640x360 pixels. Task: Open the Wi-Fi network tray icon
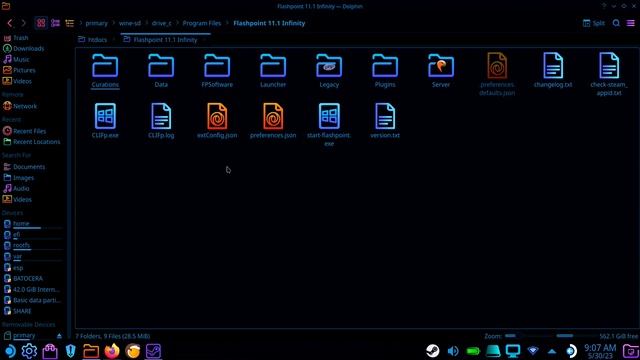point(533,351)
